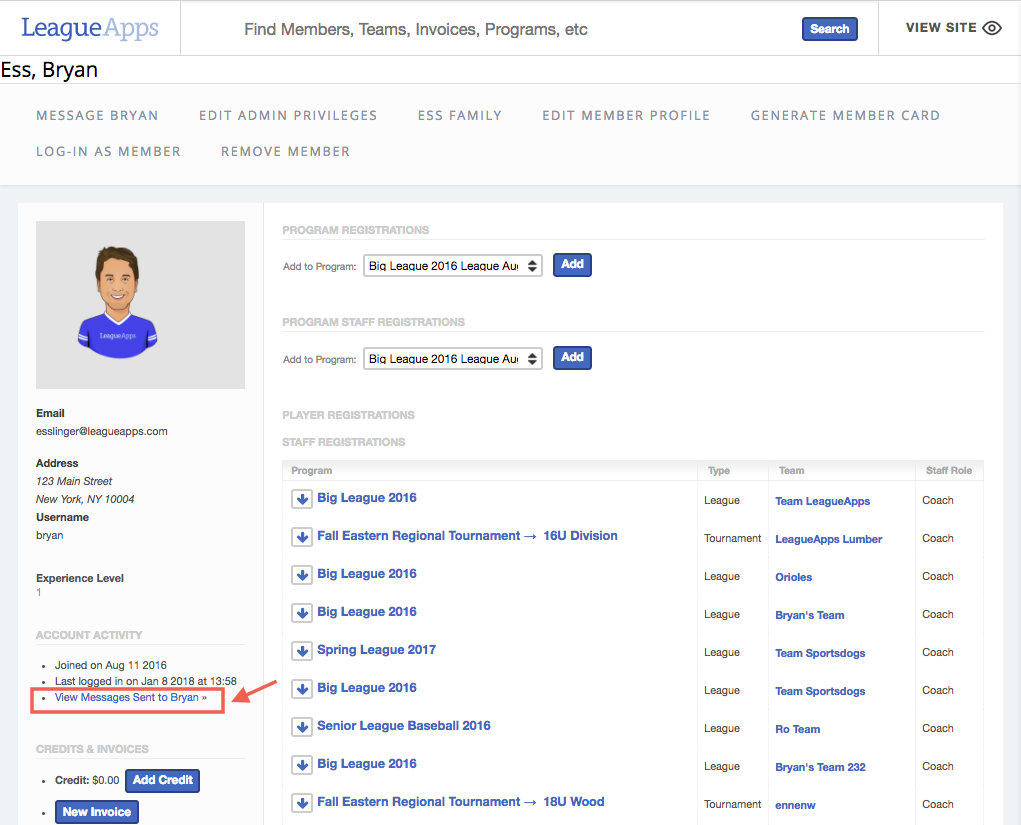Open Big League 2016 in the Orioles row
This screenshot has height=825, width=1021.
coord(367,574)
